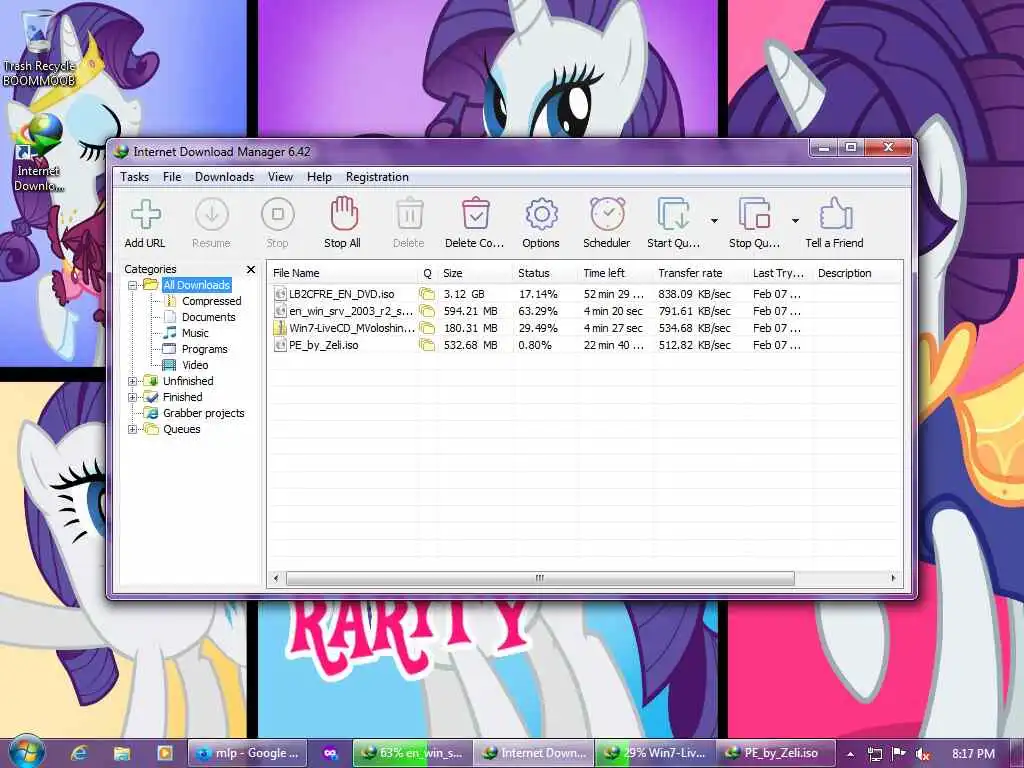Click the 63.29% status cell
The width and height of the screenshot is (1024, 768).
tap(538, 311)
